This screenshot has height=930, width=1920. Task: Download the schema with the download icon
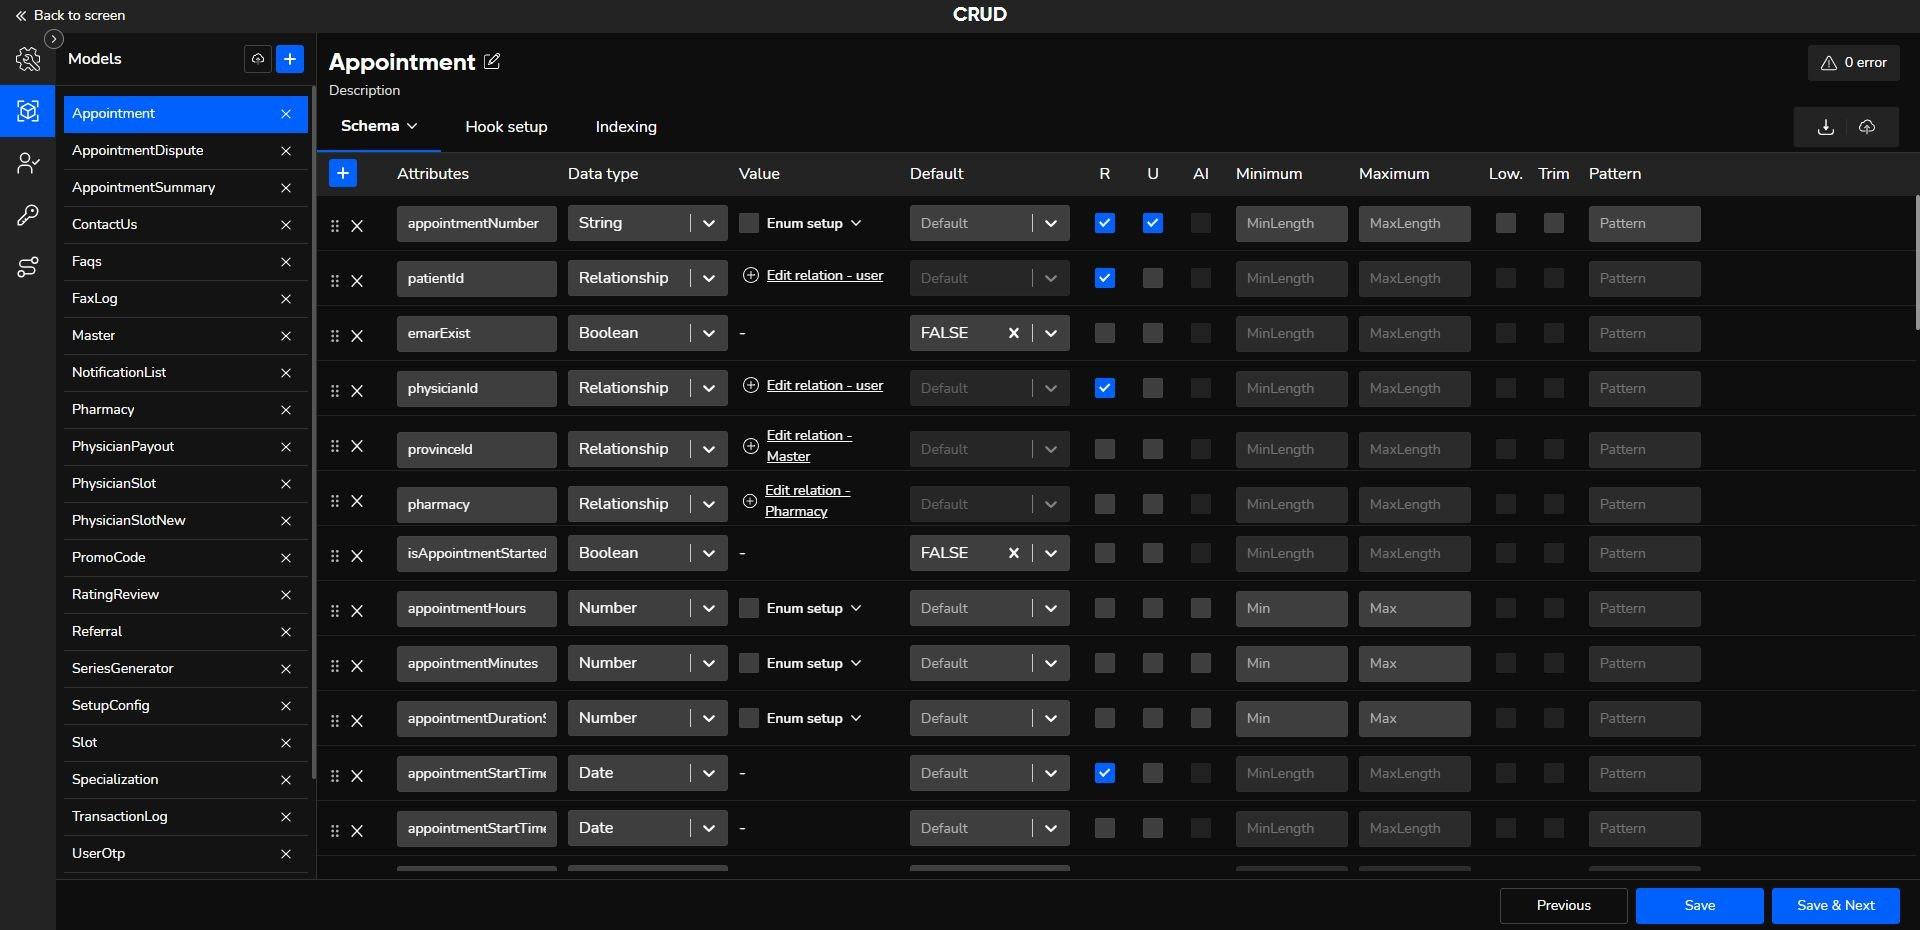(1825, 127)
